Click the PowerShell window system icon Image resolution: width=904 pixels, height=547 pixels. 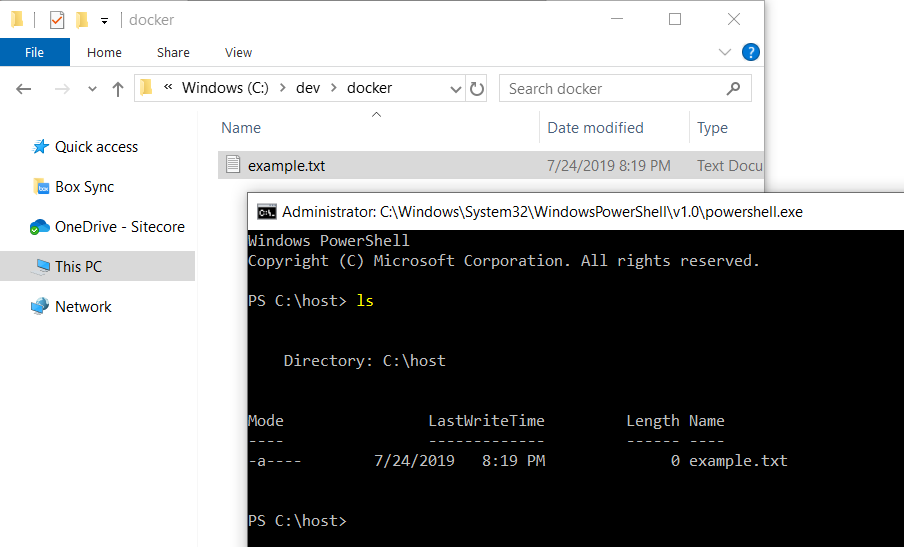(266, 212)
